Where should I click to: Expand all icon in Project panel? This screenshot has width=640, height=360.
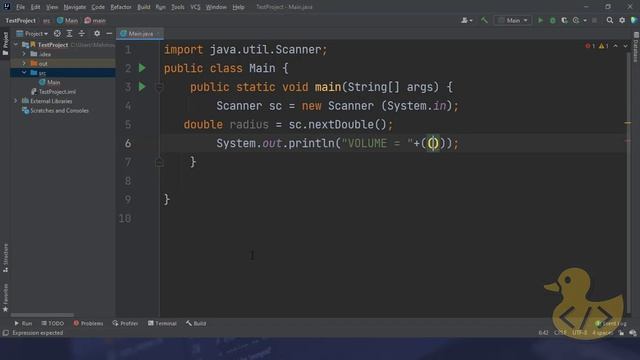coord(69,33)
